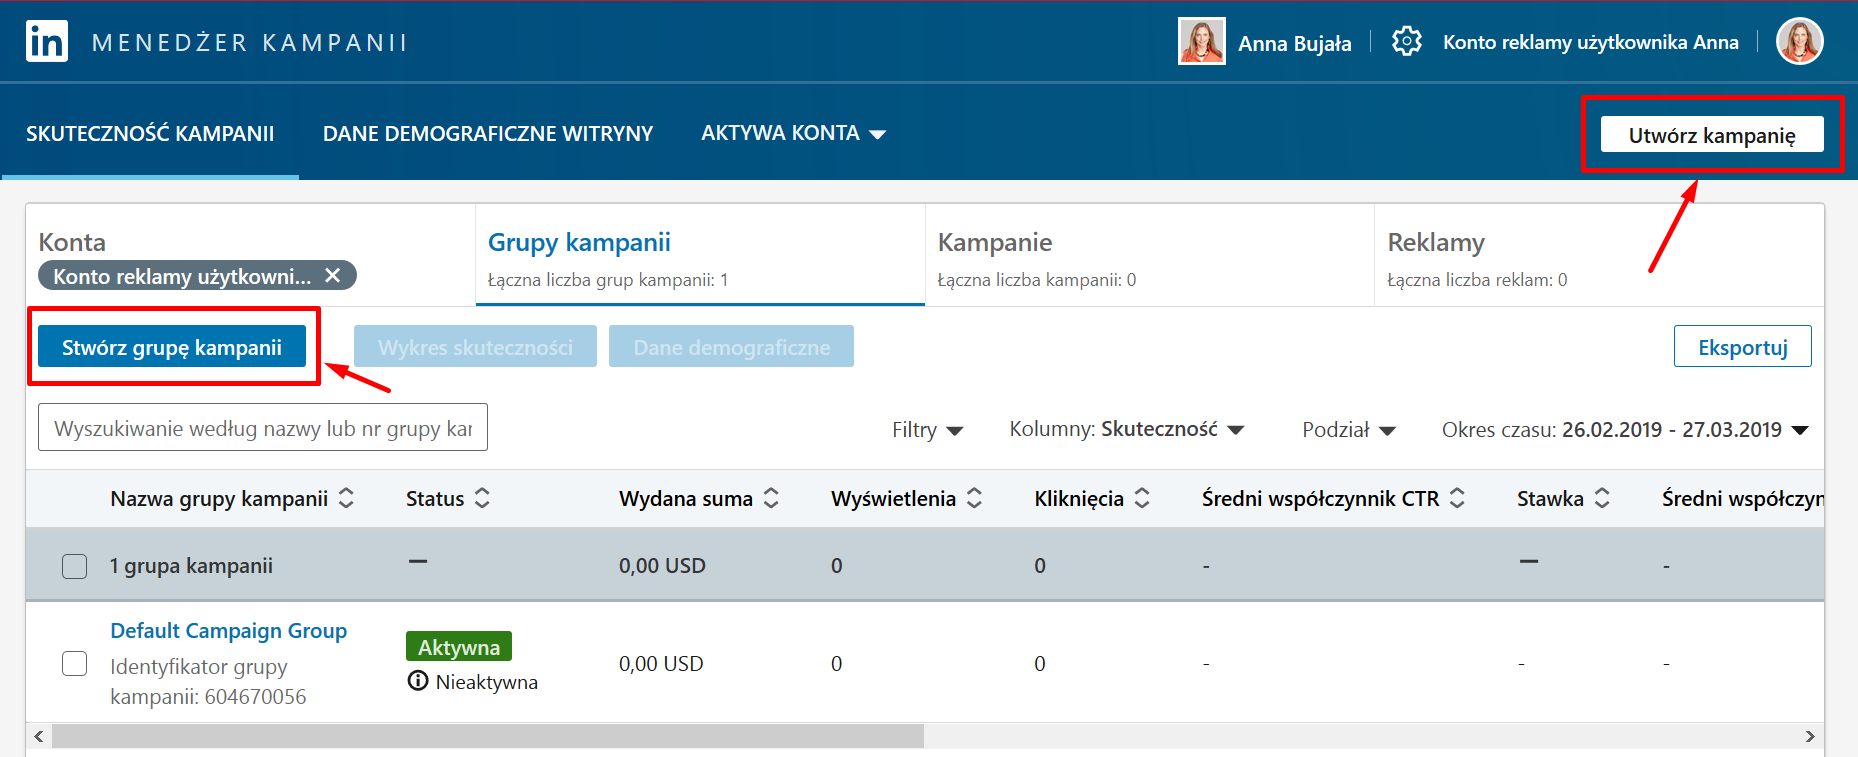Sort by Kliknięcia column arrows

tap(1142, 498)
